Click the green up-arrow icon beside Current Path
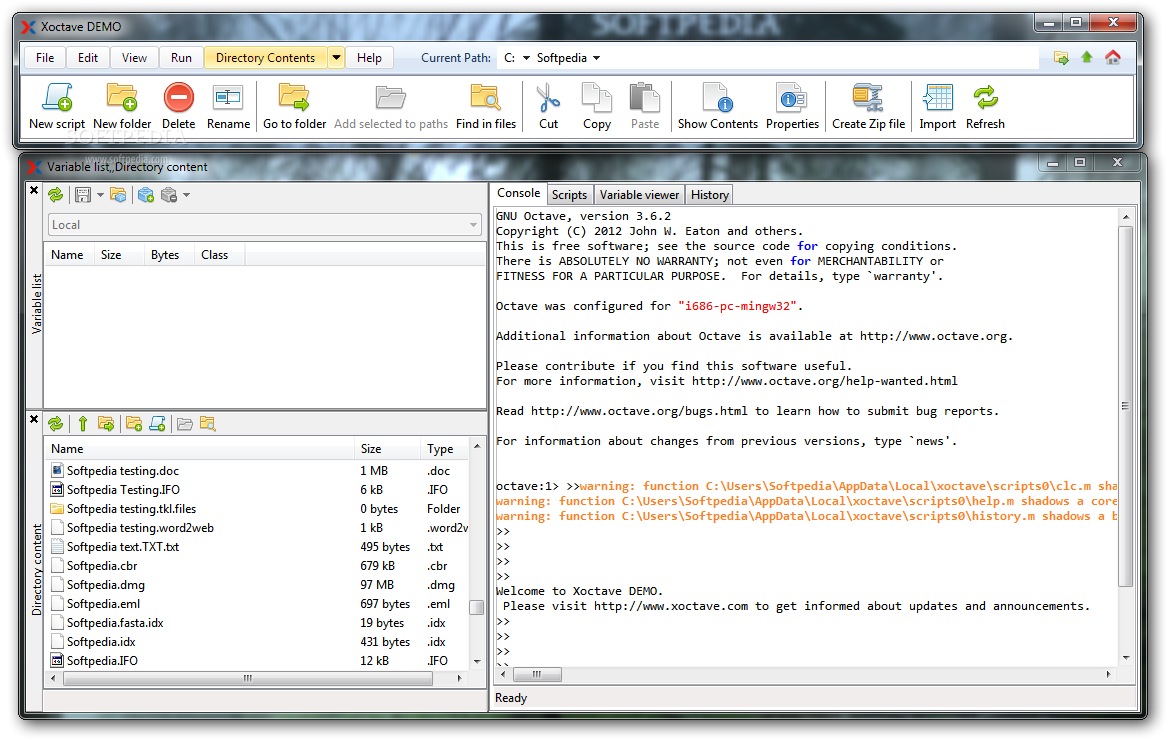 [x=1087, y=57]
